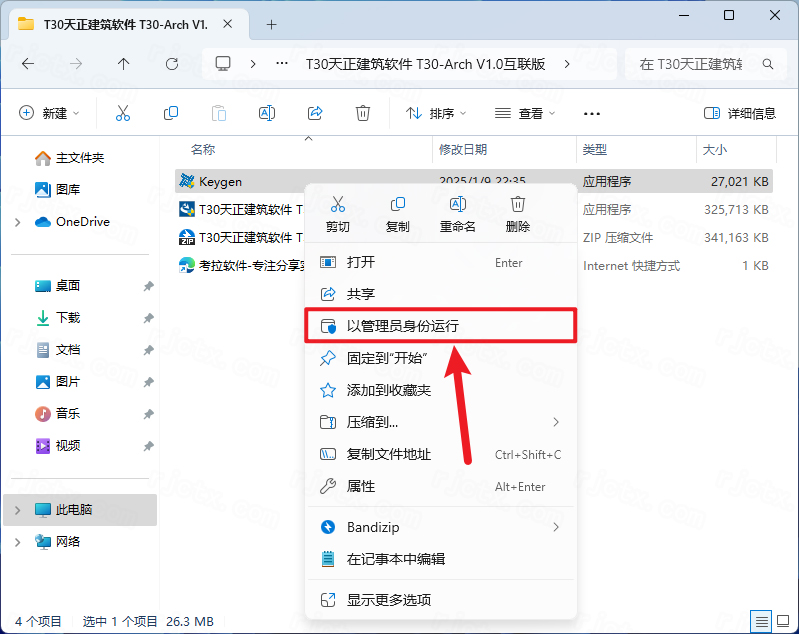Switch to large thumbnails view icon

click(783, 621)
